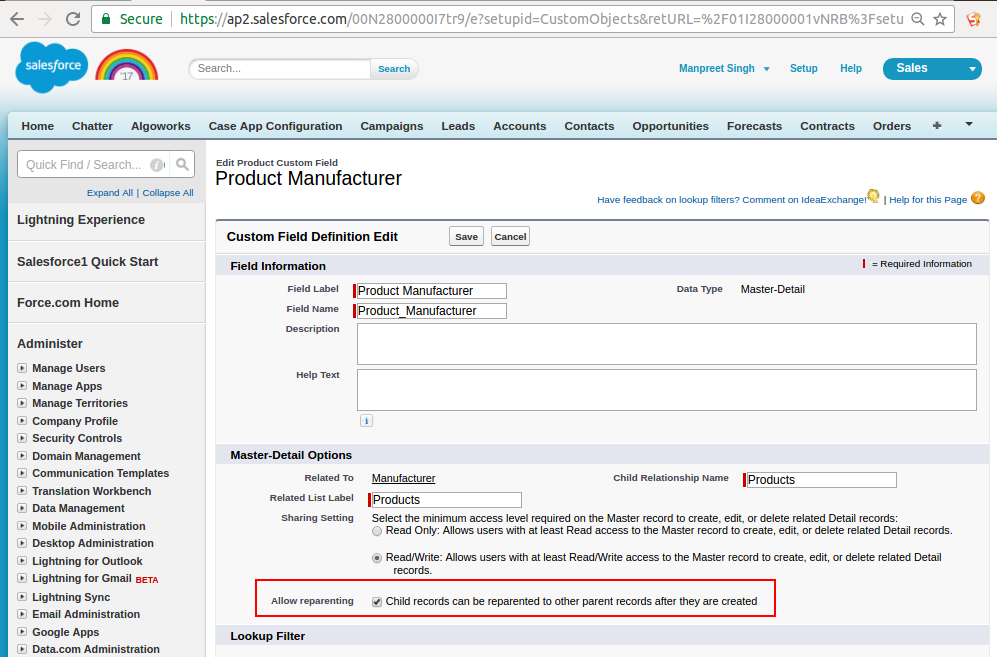The image size is (997, 657).
Task: Click the plus icon for all tabs
Action: click(x=937, y=126)
